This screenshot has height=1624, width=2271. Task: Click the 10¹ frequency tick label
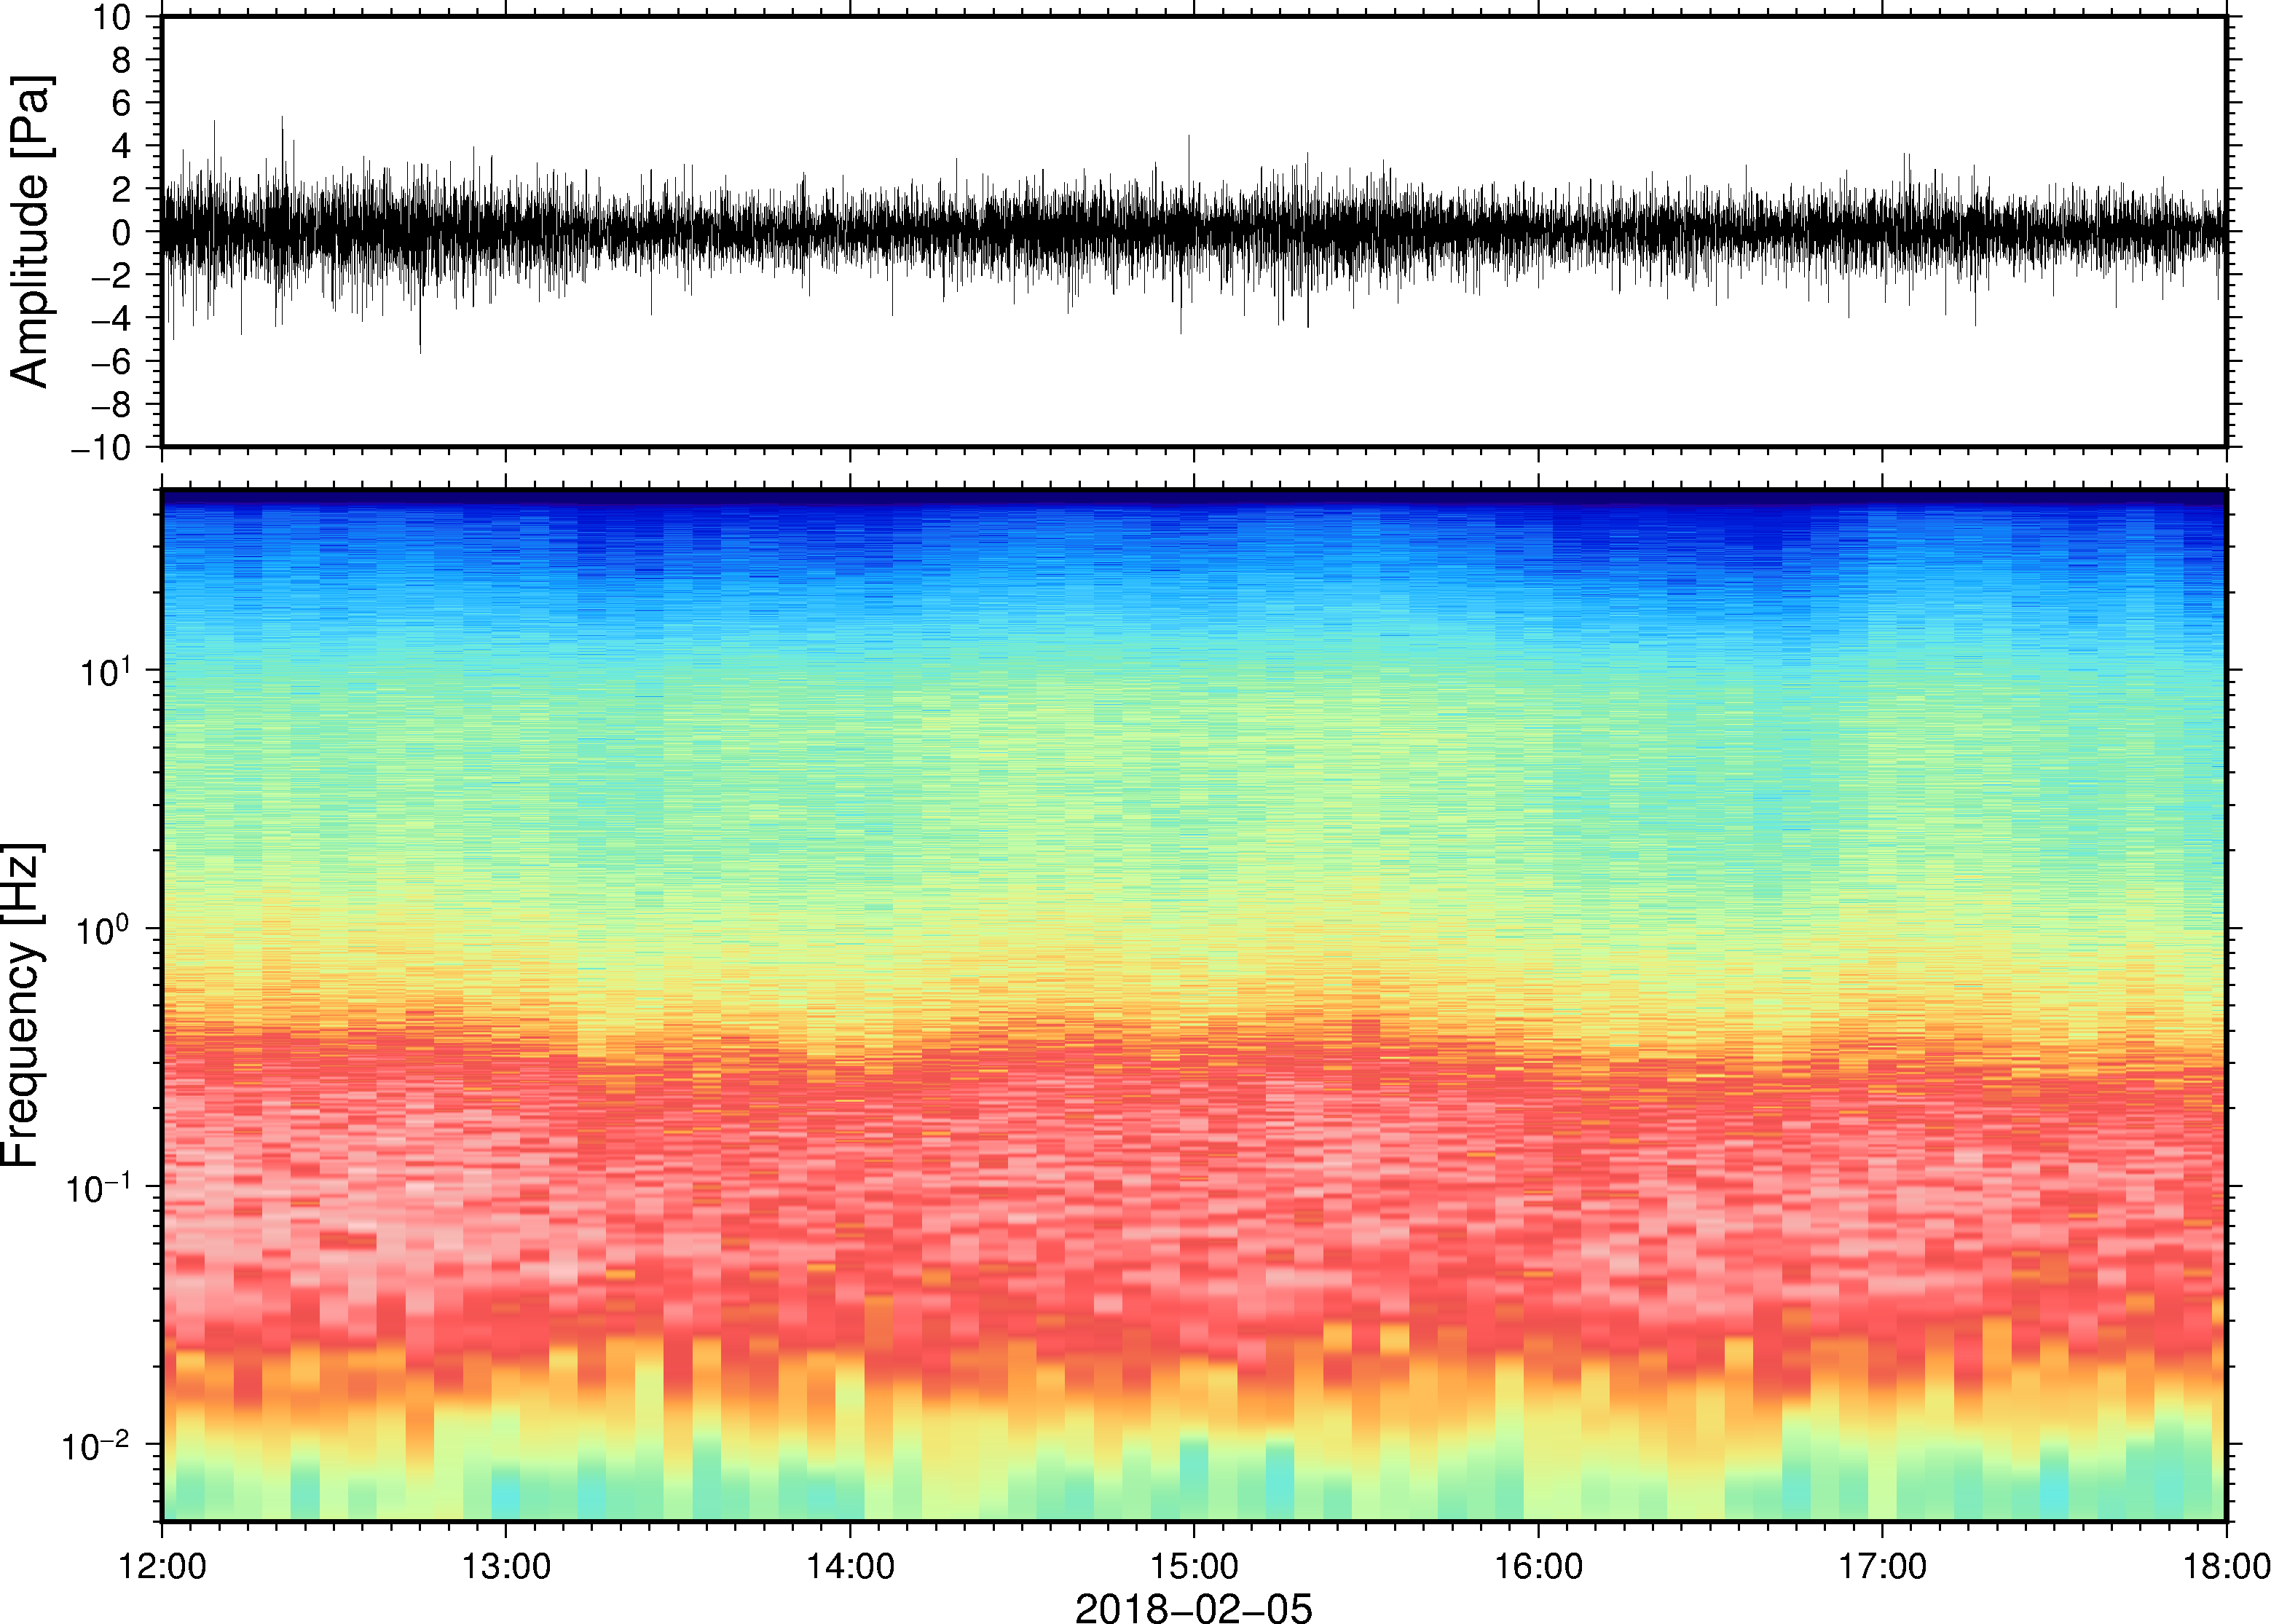tap(105, 670)
